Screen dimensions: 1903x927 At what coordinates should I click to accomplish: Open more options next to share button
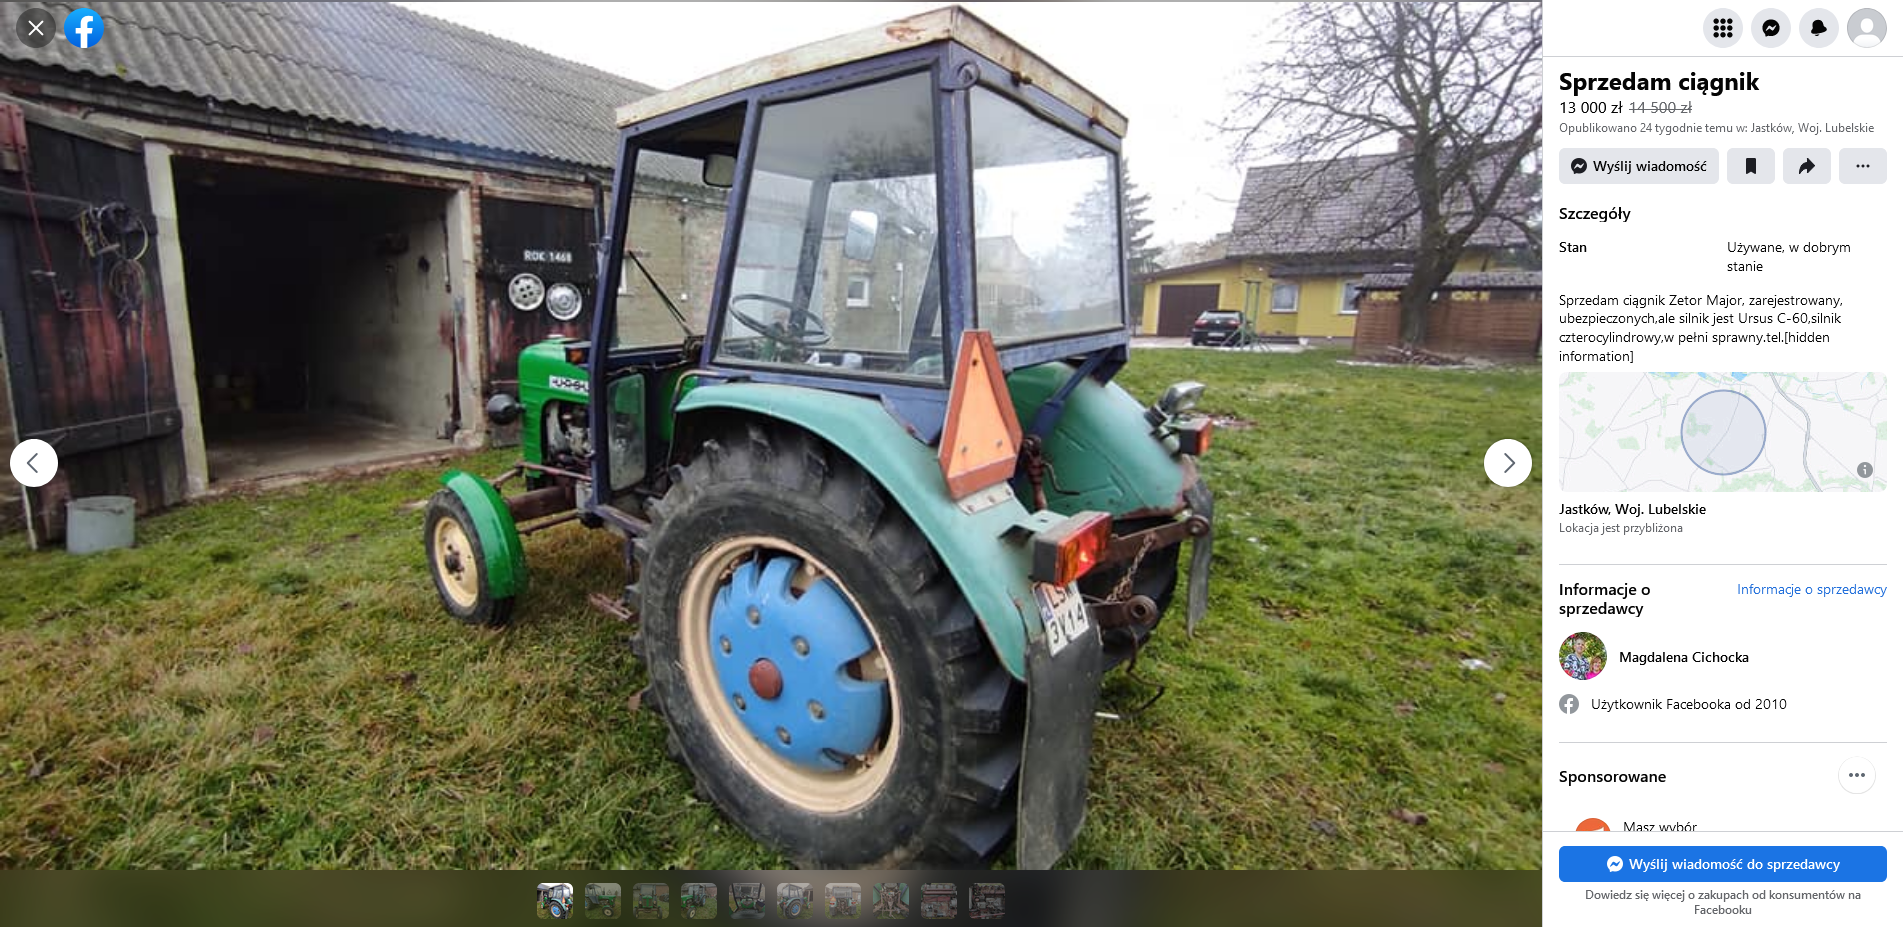[1862, 166]
